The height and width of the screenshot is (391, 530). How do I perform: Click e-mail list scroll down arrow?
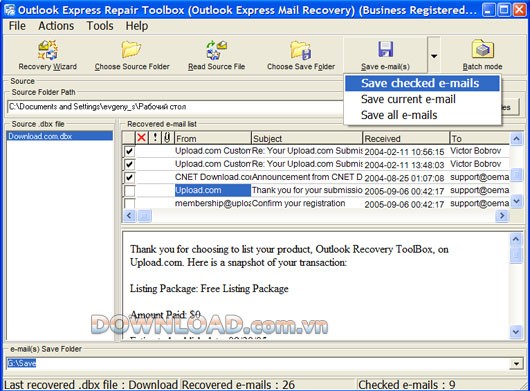pyautogui.click(x=516, y=201)
